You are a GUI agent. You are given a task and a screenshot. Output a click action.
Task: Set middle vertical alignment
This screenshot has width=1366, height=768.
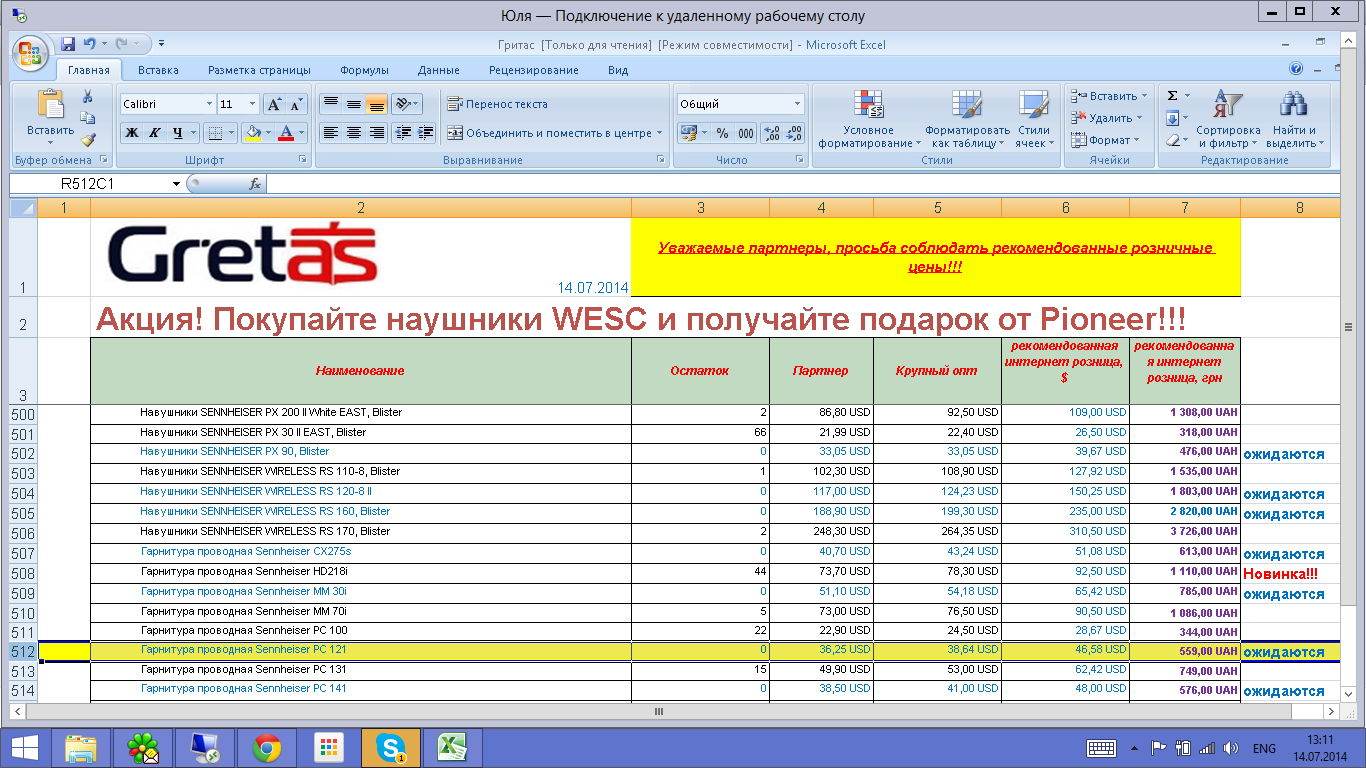[x=353, y=104]
